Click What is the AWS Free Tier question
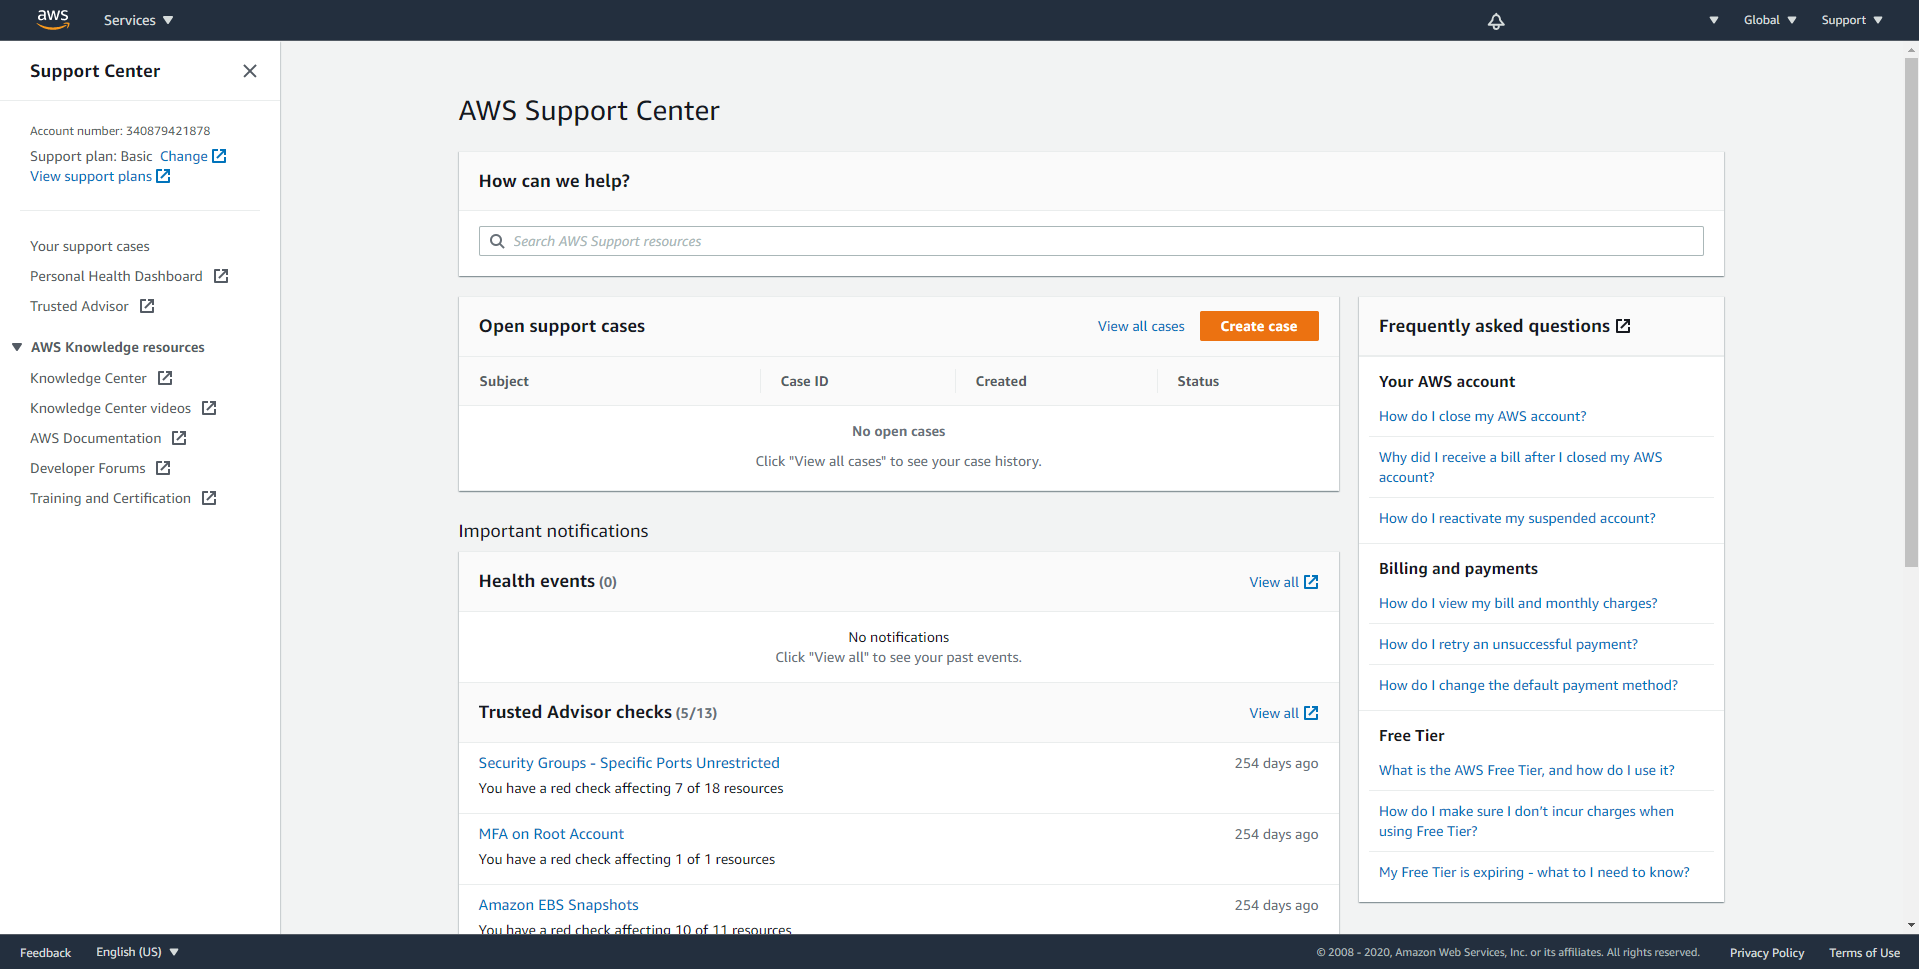1919x969 pixels. coord(1526,770)
